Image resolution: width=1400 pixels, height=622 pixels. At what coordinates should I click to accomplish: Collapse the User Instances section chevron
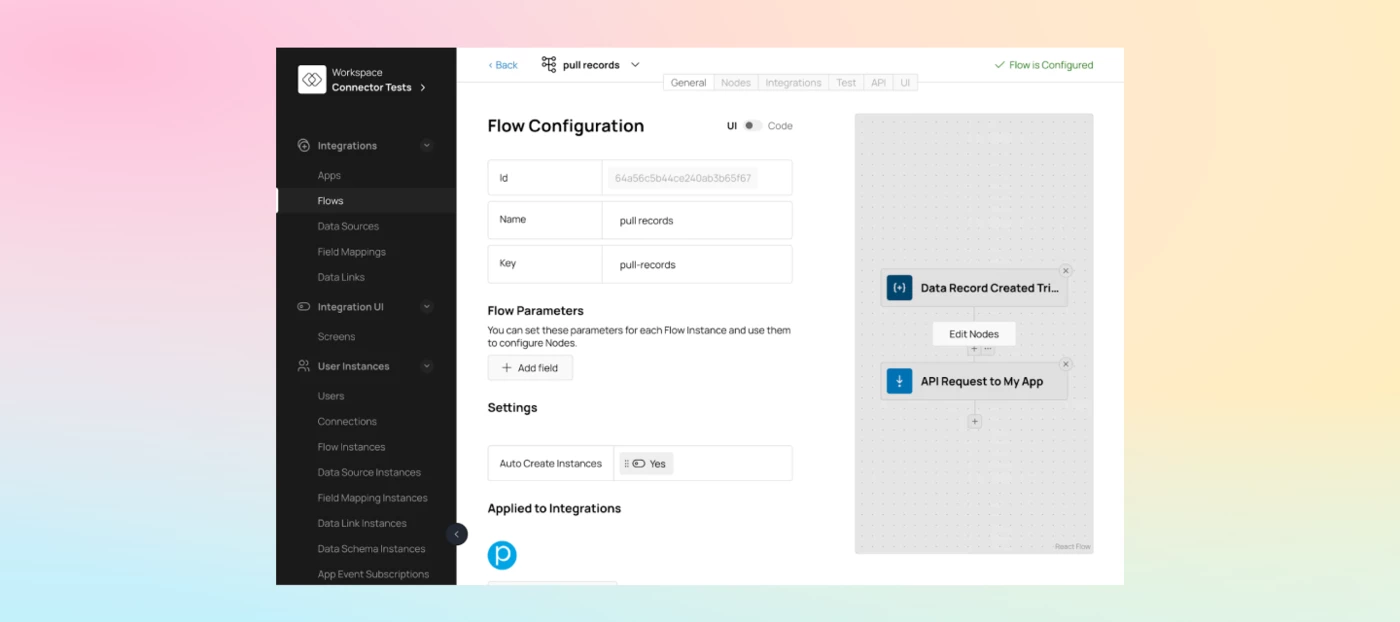pyautogui.click(x=427, y=366)
